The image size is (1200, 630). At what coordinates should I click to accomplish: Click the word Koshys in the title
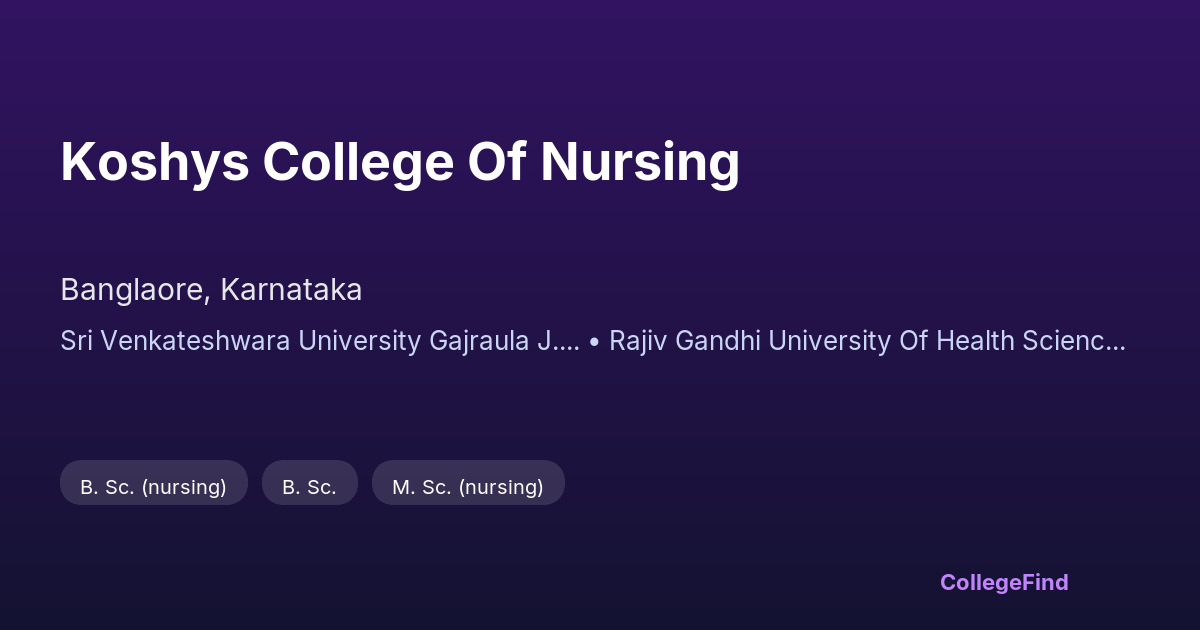coord(155,162)
